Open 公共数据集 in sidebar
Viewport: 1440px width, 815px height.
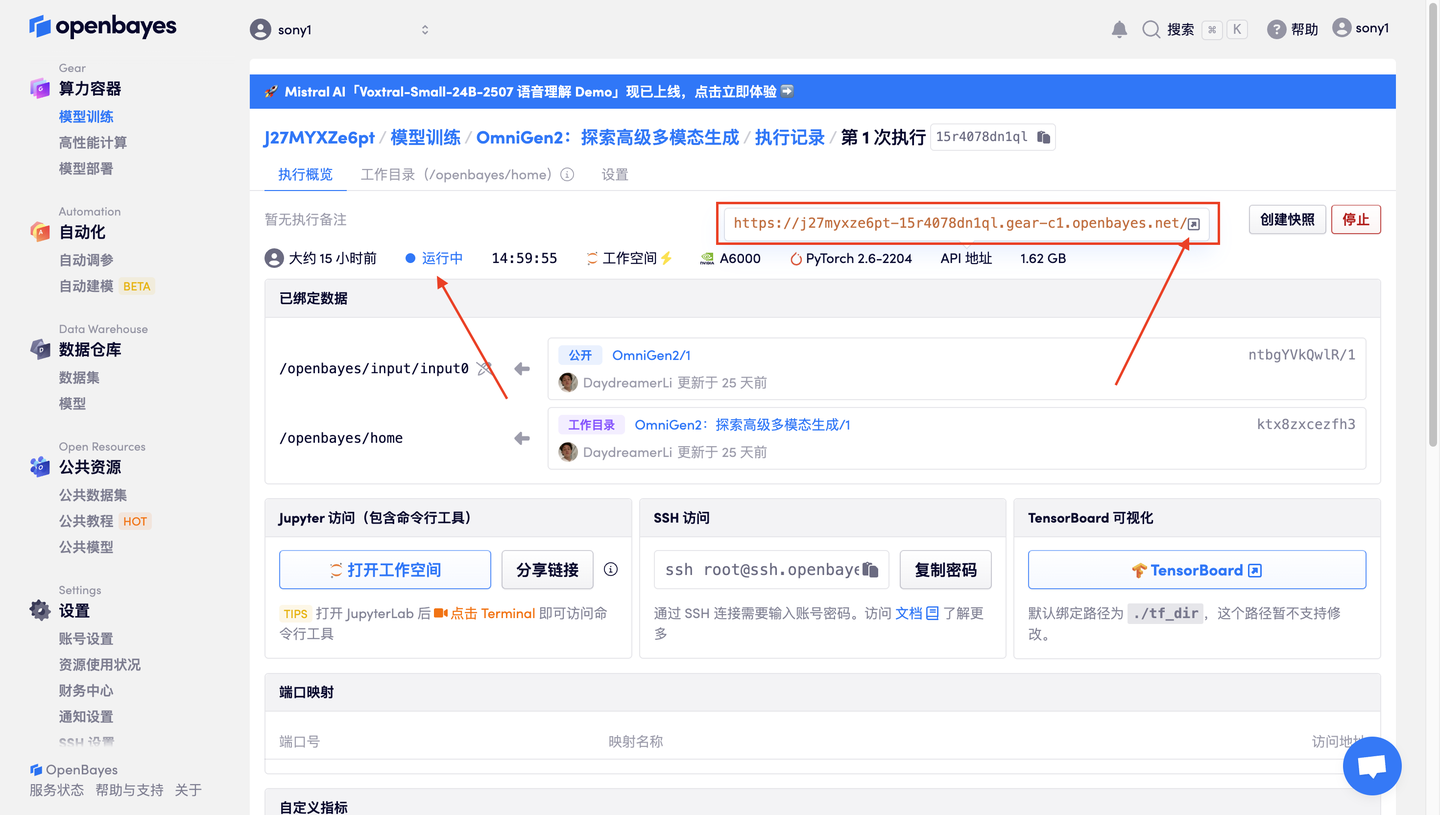click(93, 494)
